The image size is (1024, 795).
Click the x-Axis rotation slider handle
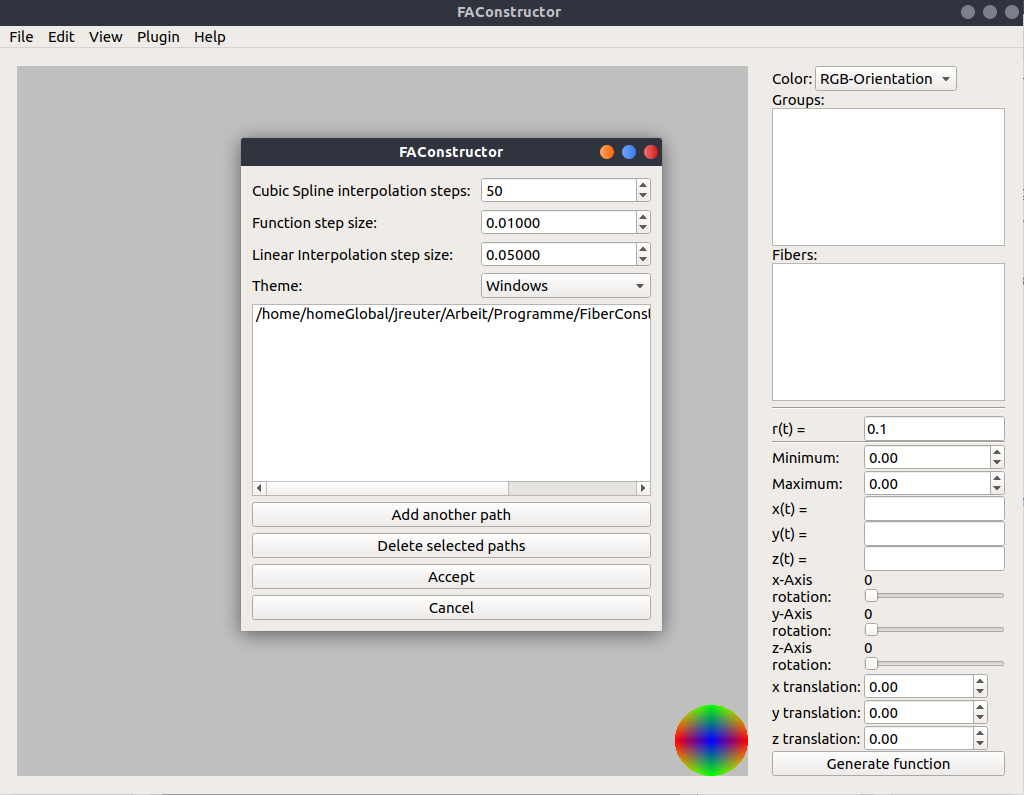coord(871,595)
